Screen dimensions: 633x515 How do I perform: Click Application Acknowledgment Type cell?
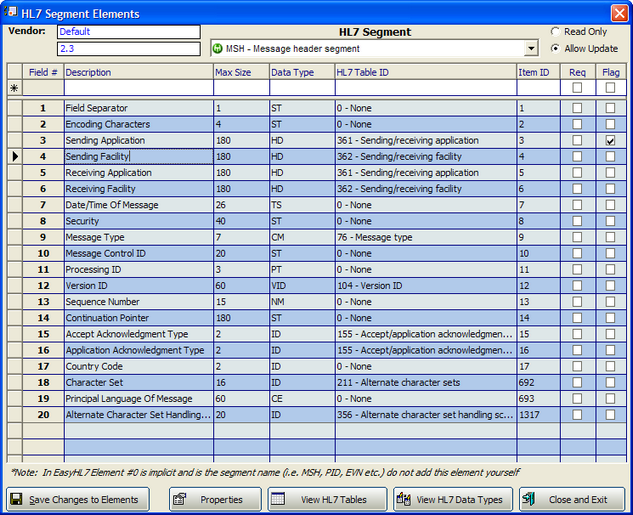coord(139,350)
